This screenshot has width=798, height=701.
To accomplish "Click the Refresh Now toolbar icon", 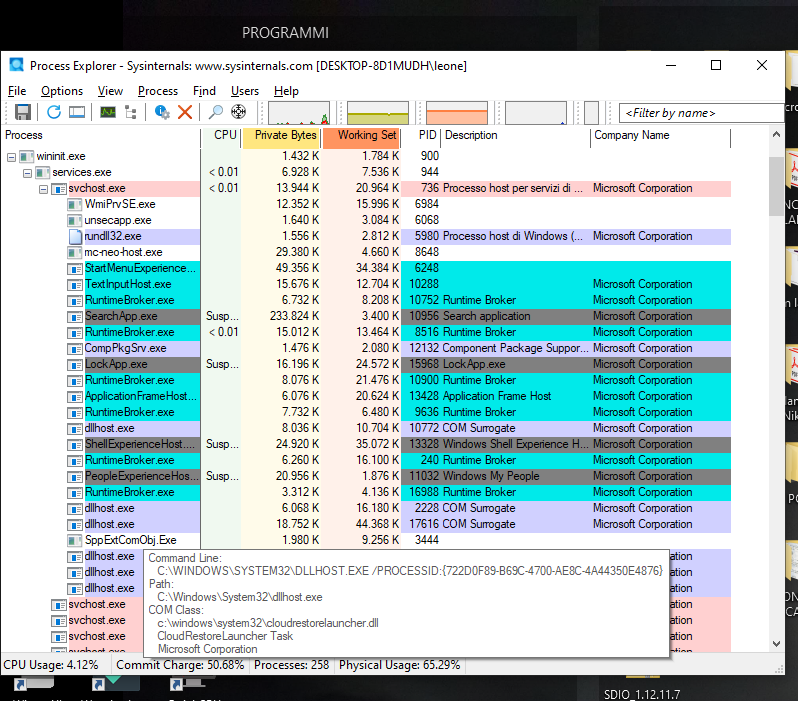I will click(x=54, y=112).
